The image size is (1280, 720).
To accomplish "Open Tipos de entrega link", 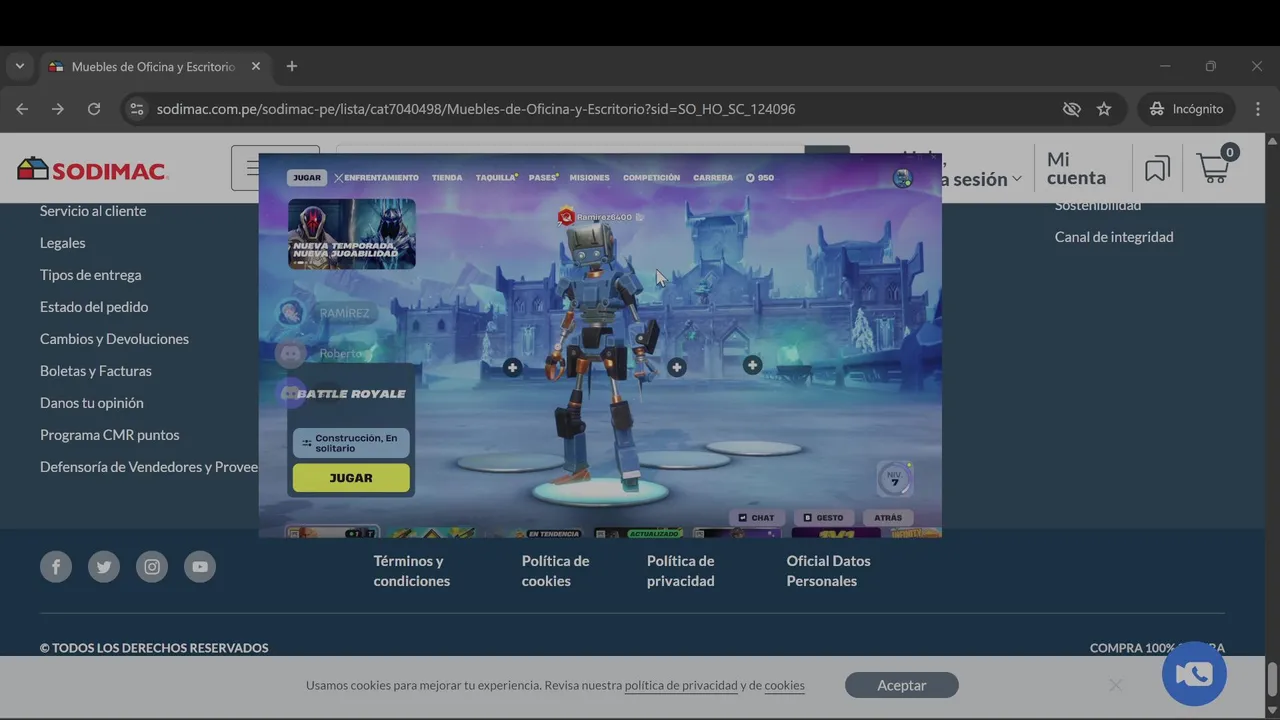I will point(90,275).
